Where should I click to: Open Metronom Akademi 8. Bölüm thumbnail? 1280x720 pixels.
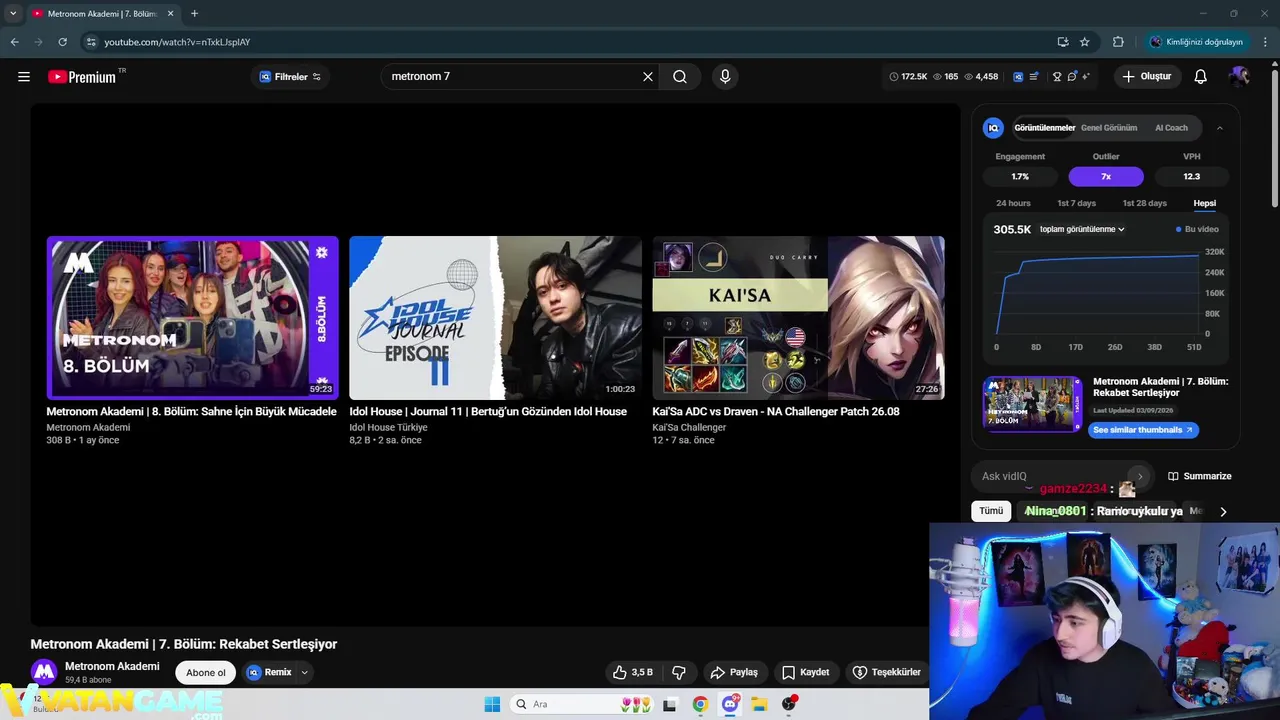tap(193, 318)
